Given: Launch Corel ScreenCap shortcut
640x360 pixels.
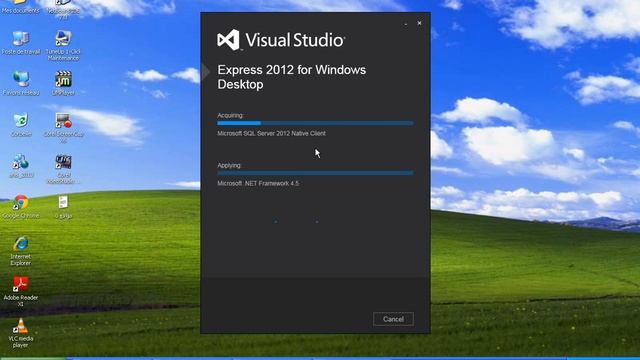Looking at the screenshot, I should [63, 128].
